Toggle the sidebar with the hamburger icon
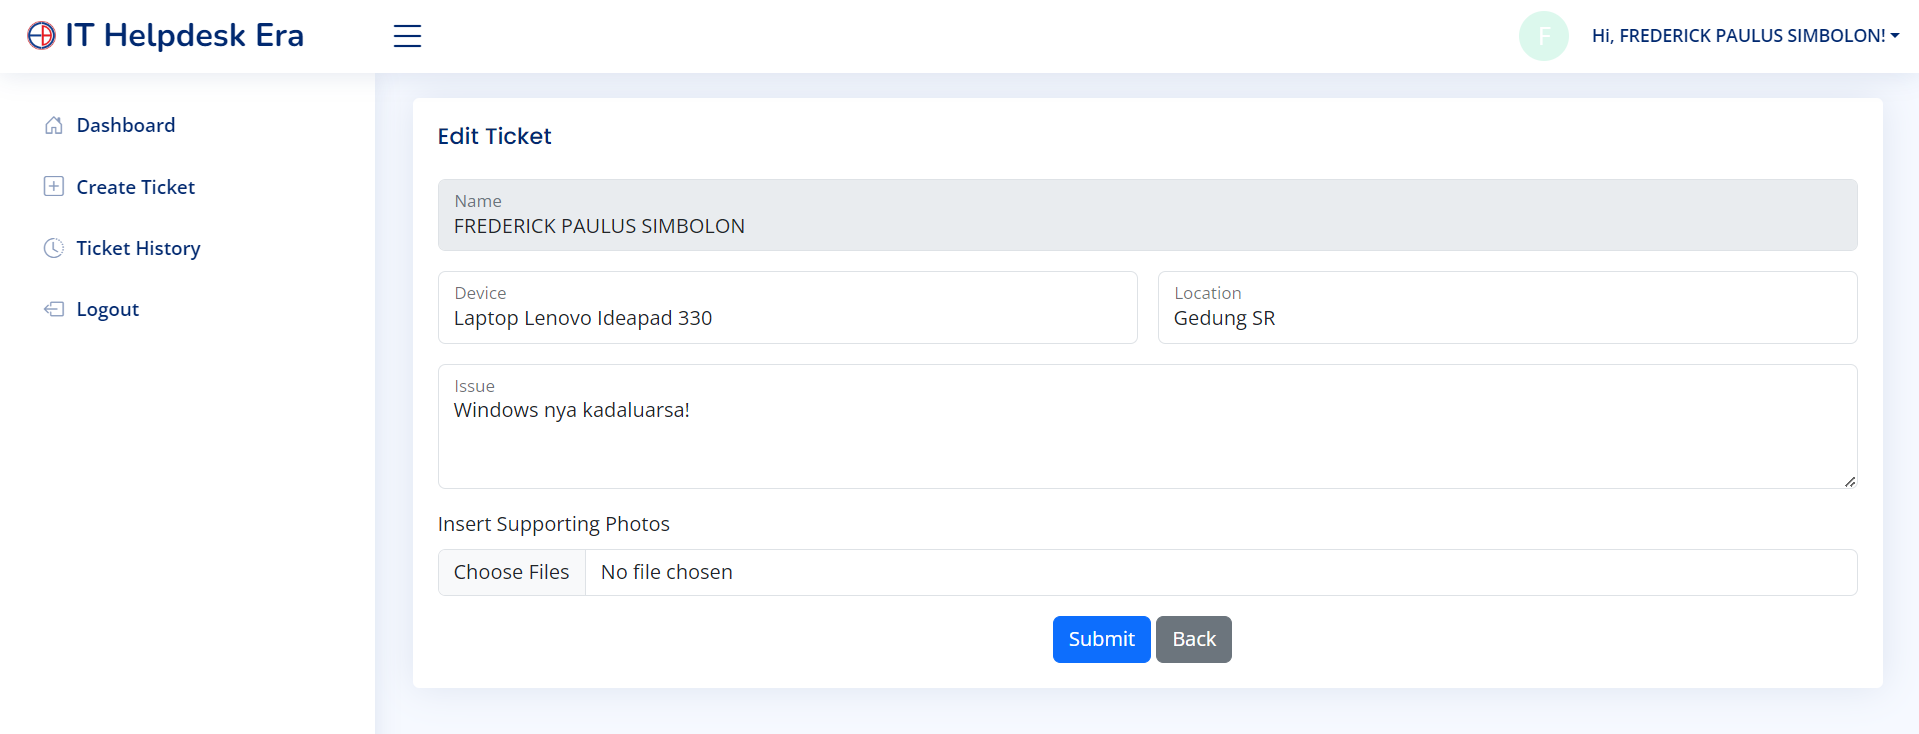1919x734 pixels. pos(407,36)
